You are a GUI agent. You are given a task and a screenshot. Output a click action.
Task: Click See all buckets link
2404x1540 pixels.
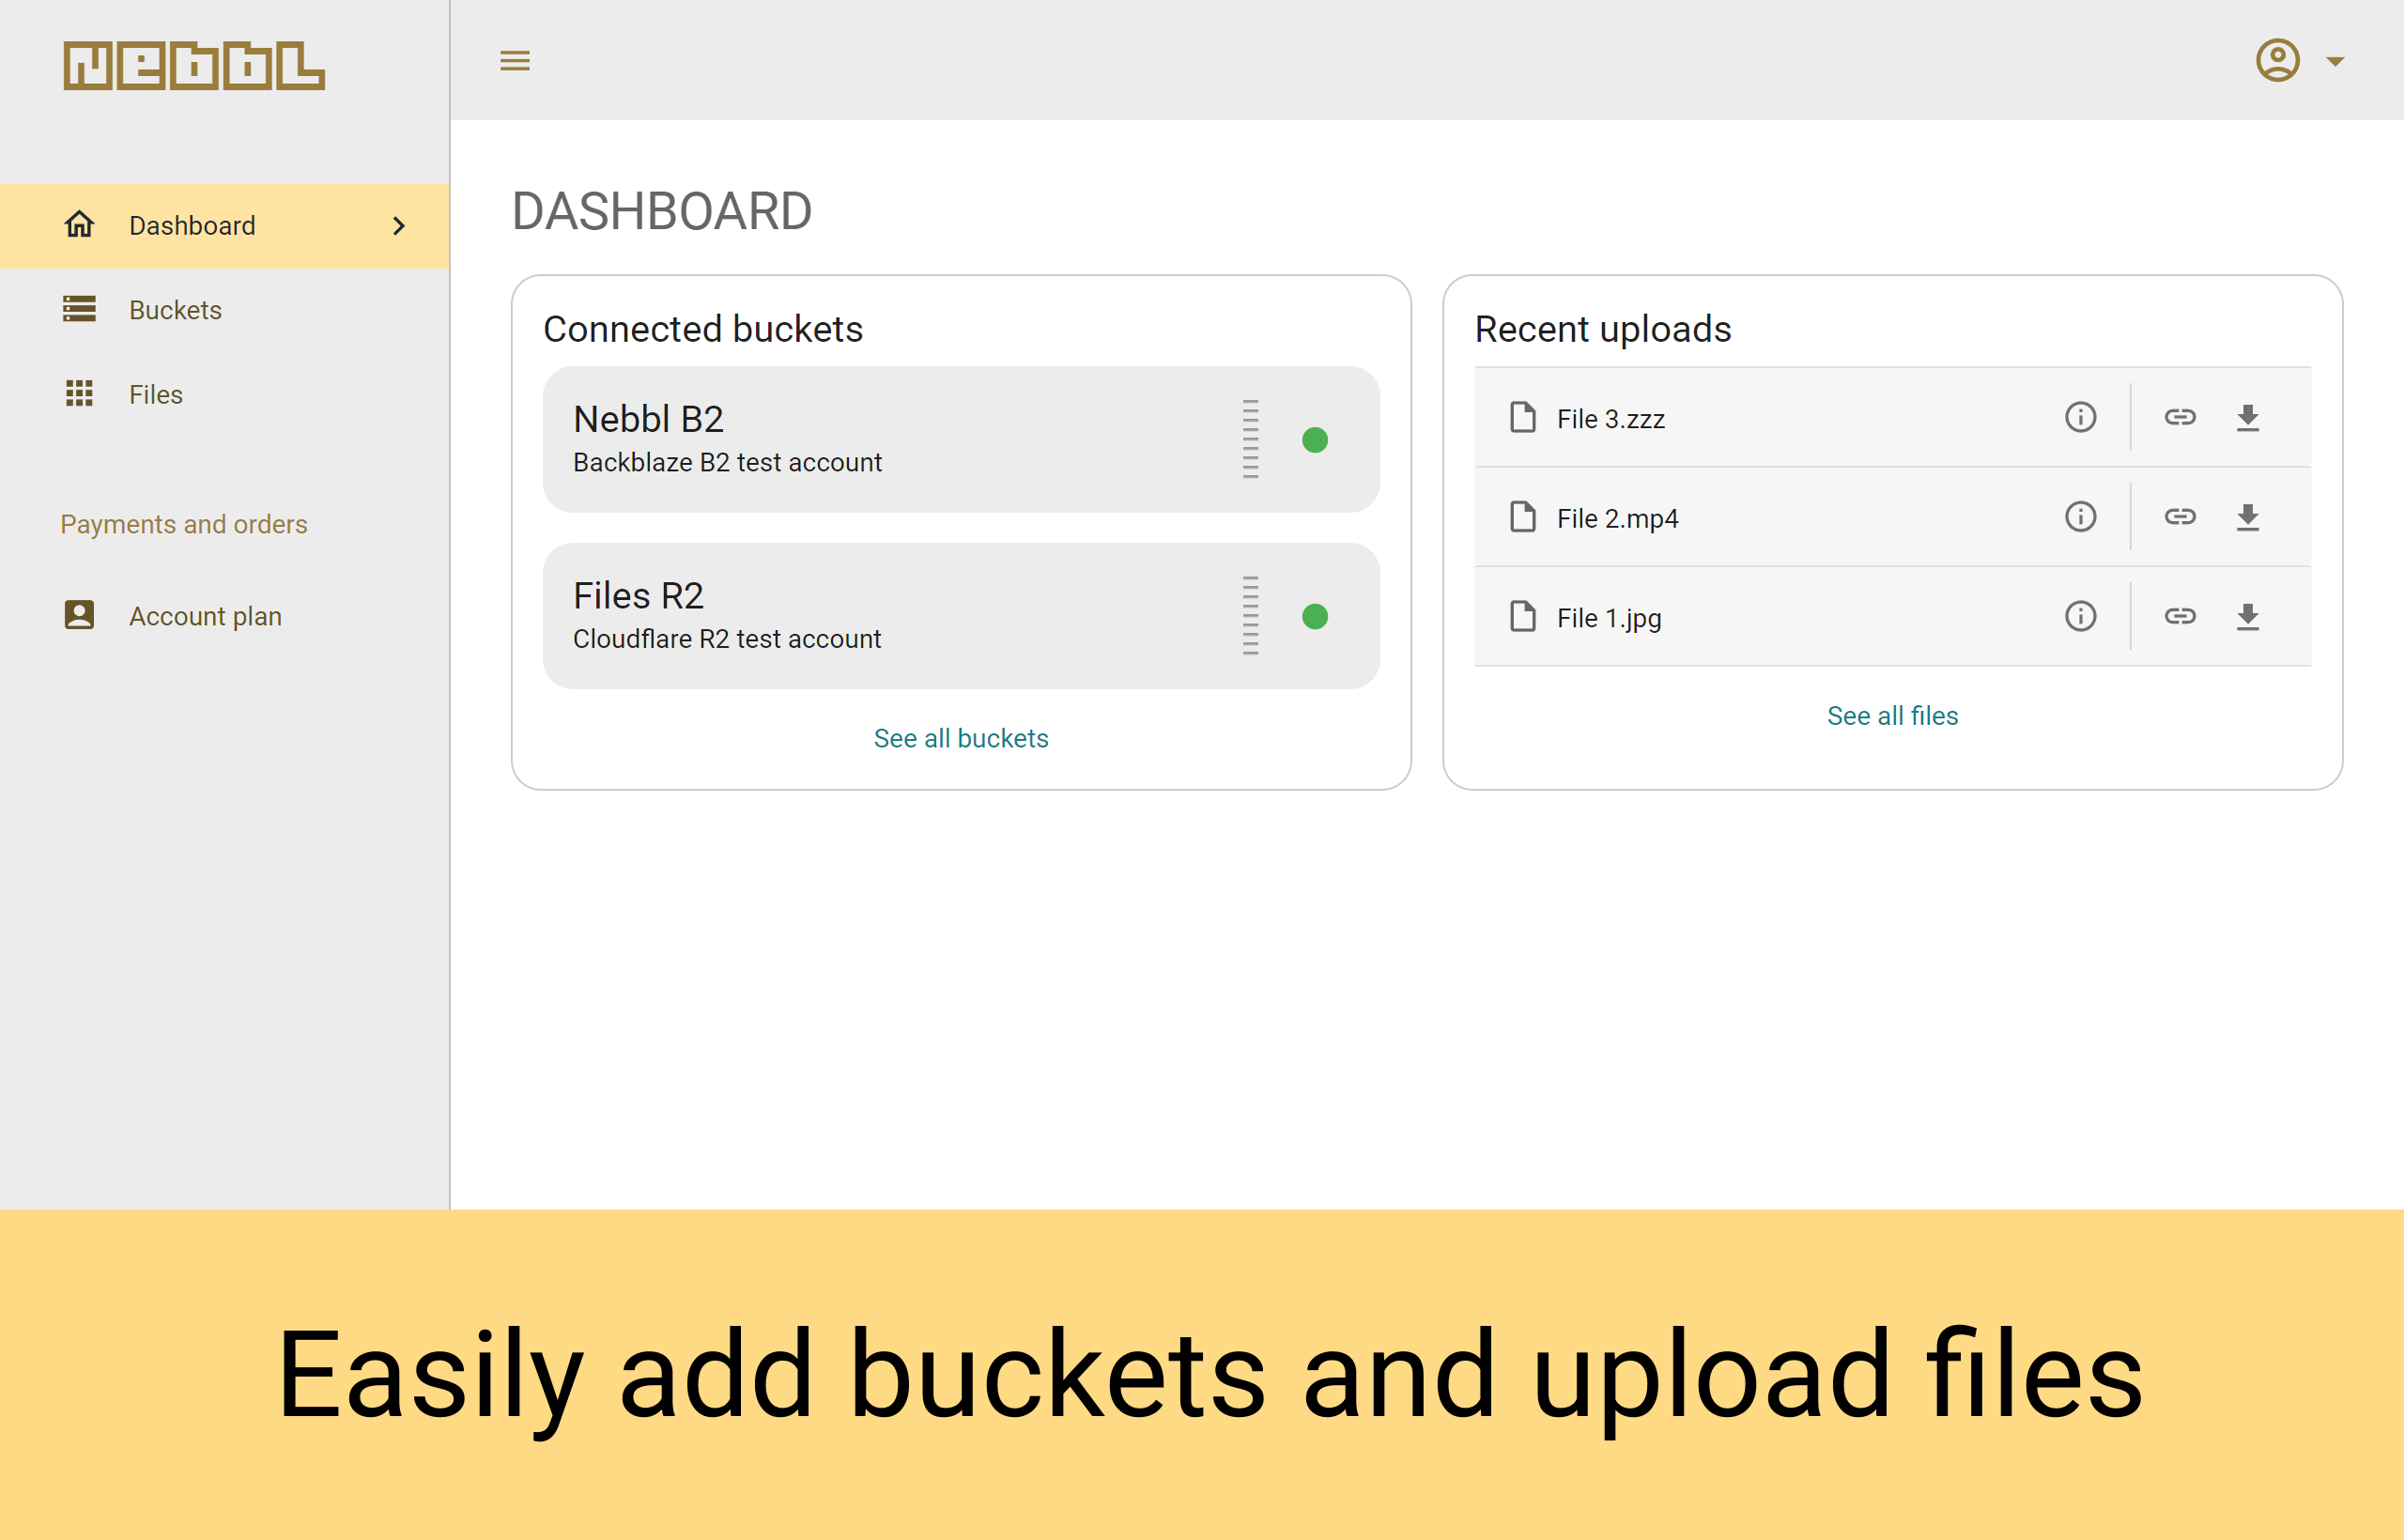point(961,738)
